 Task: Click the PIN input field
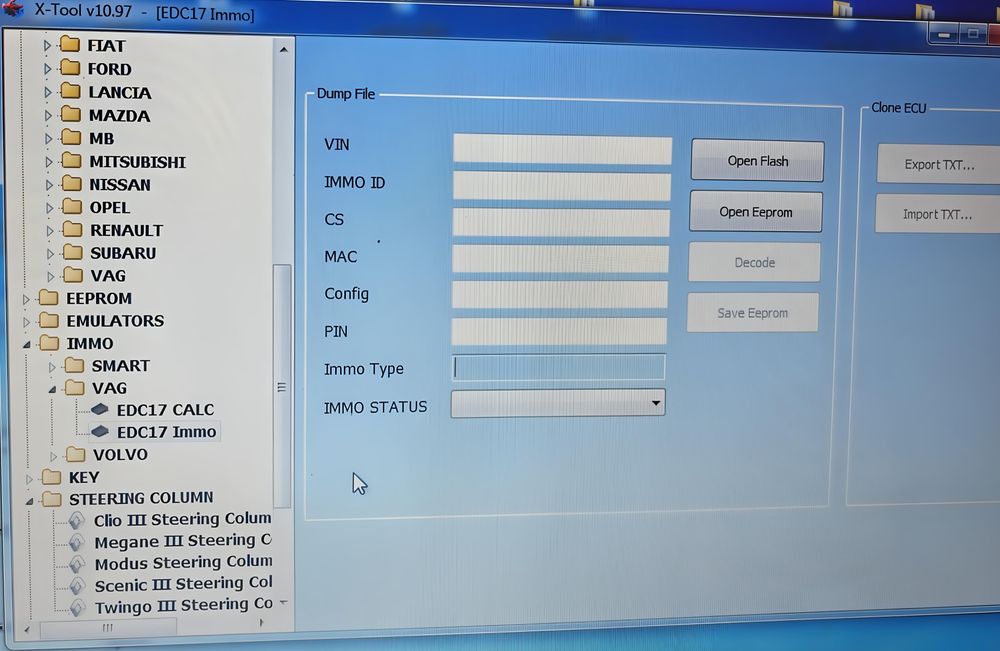559,331
